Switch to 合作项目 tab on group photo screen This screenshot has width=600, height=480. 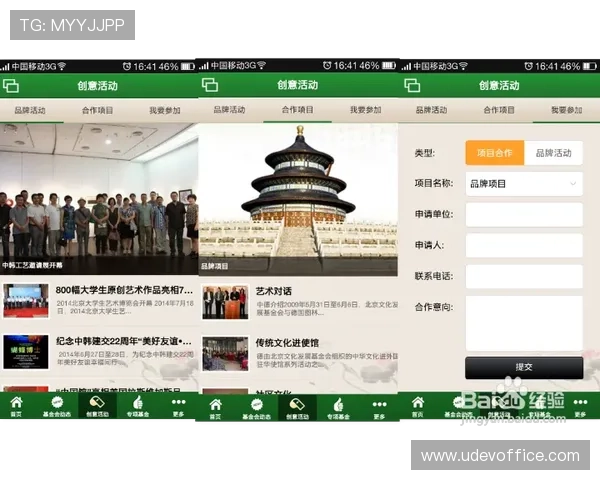[97, 111]
